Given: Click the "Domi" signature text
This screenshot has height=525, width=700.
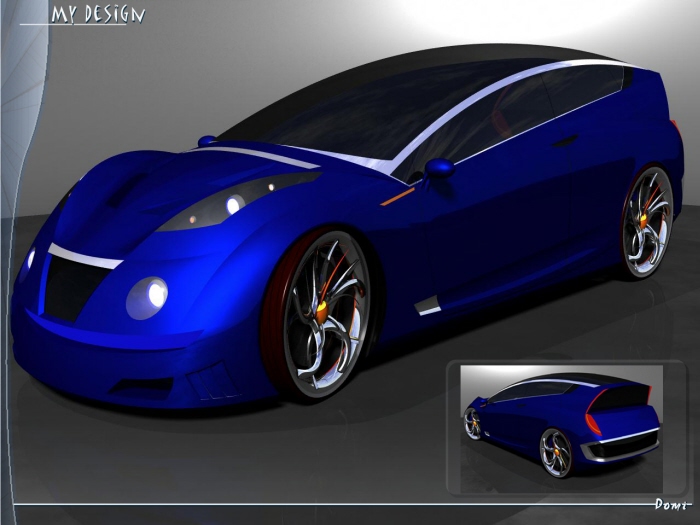Looking at the screenshot, I should (673, 505).
